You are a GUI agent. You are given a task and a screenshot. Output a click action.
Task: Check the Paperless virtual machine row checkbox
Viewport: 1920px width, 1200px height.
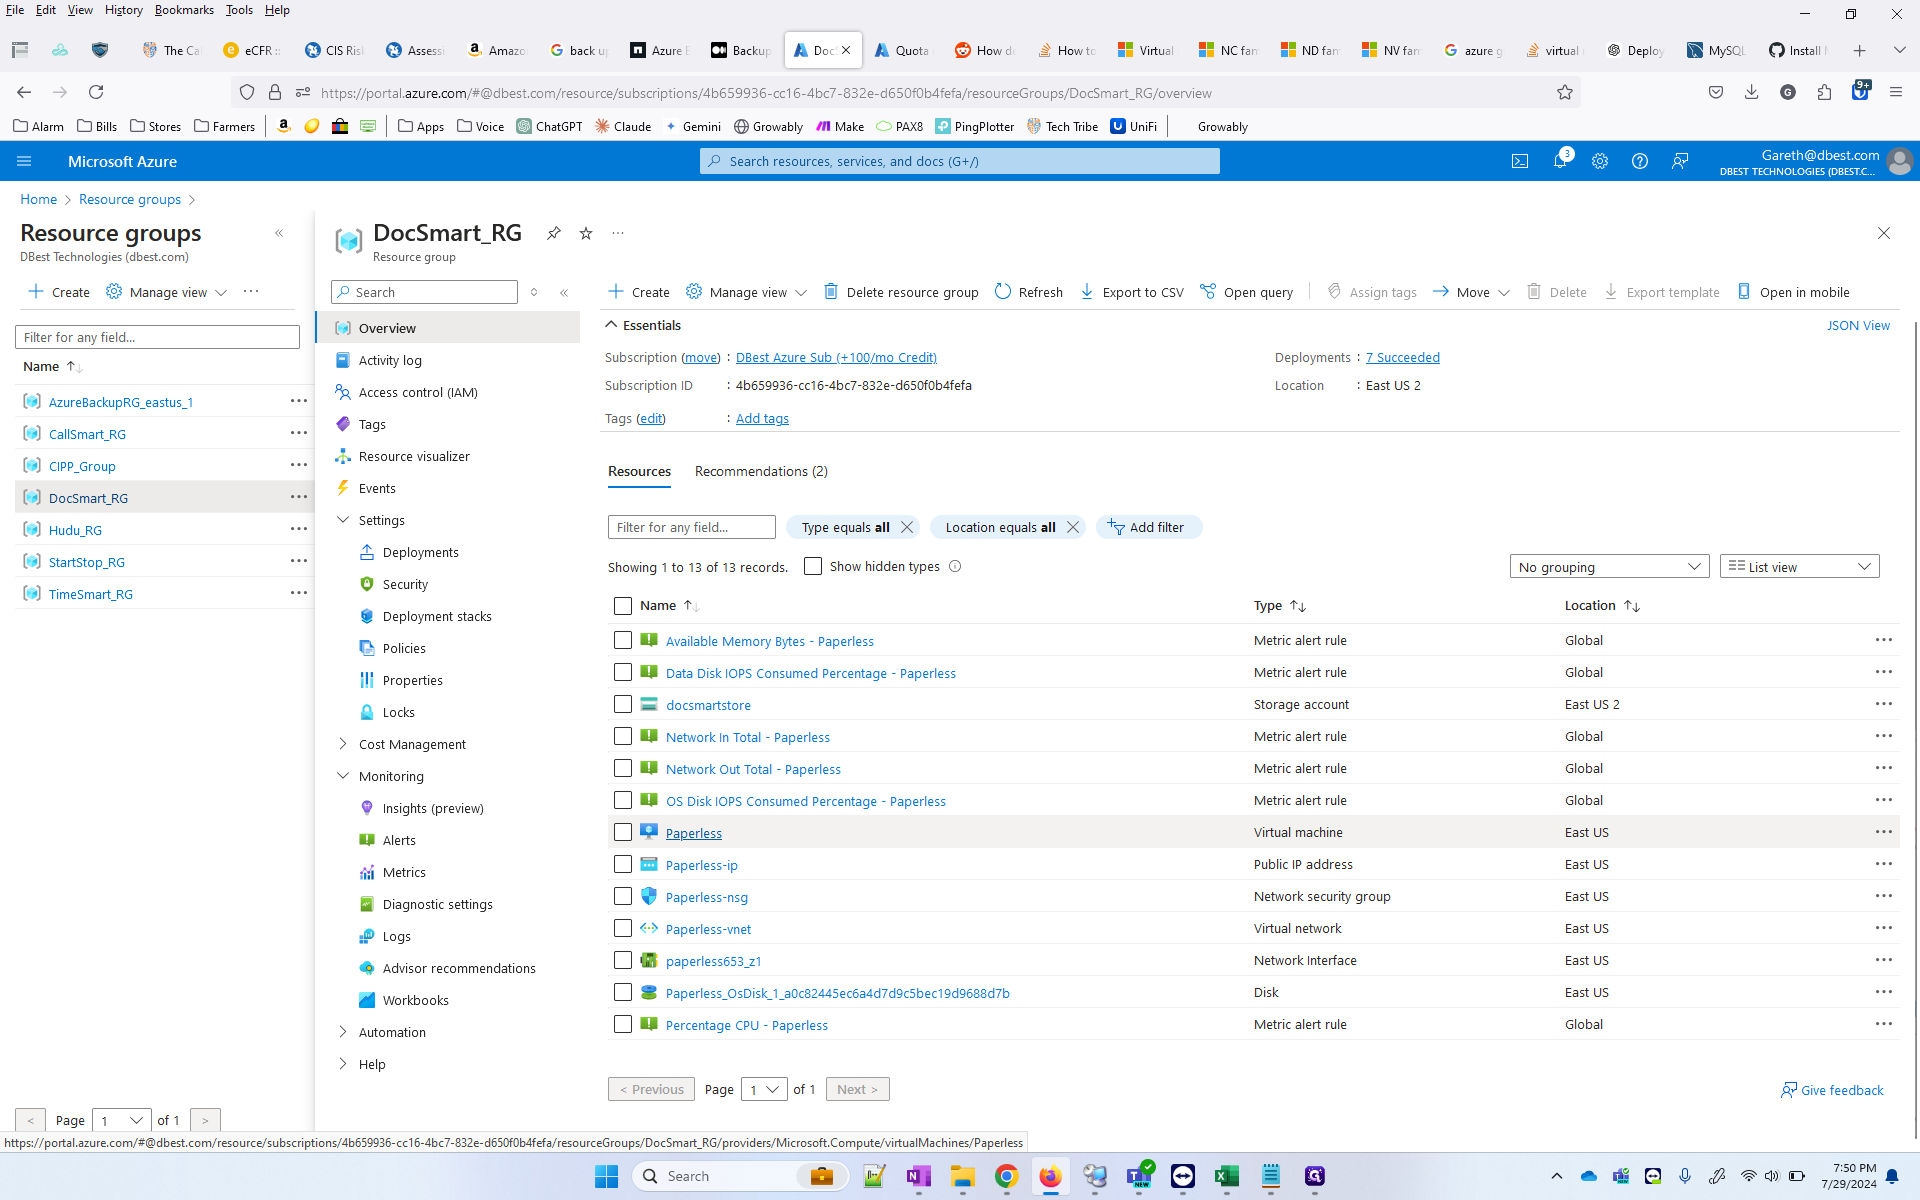click(623, 832)
